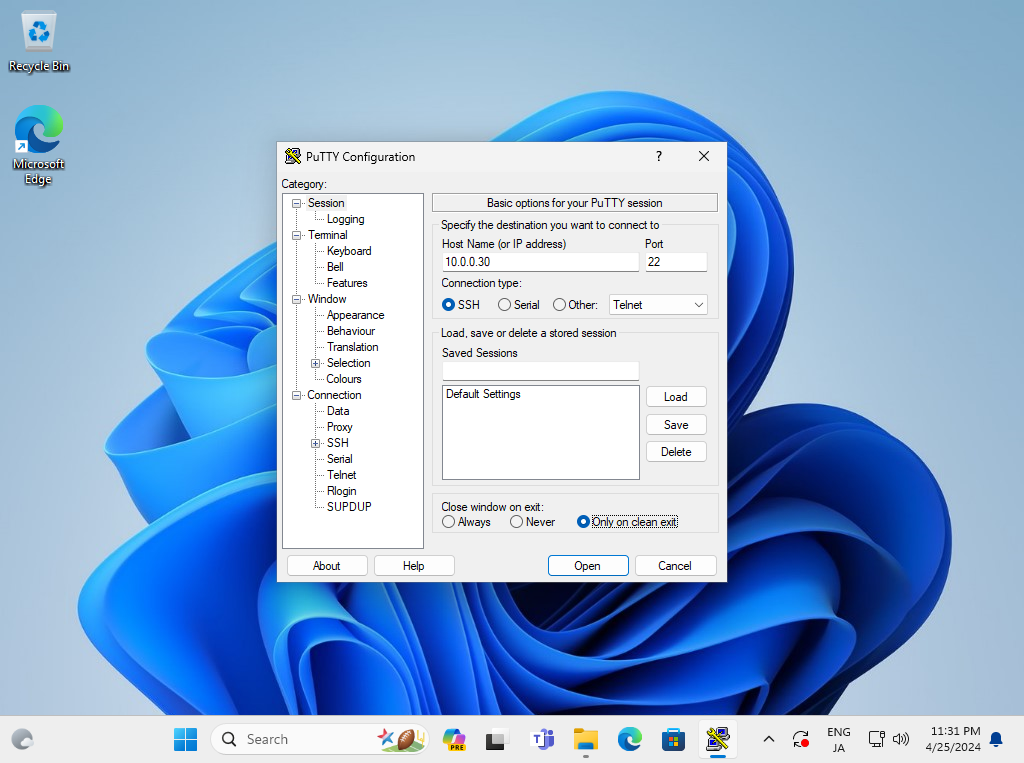Open the Microsoft Edge desktop shortcut

(39, 145)
